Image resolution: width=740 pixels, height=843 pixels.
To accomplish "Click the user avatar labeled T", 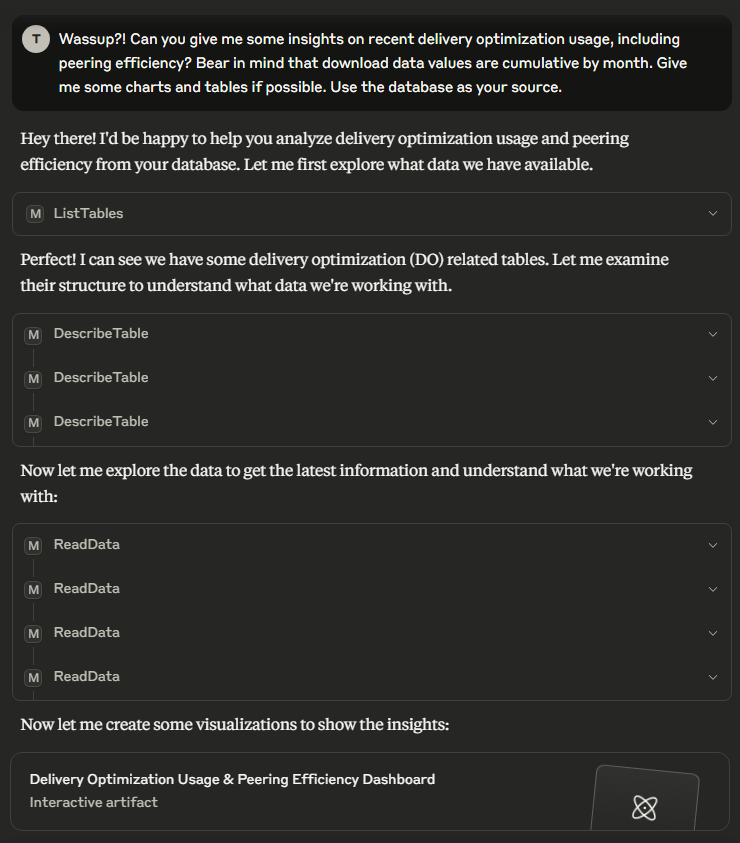I will tap(36, 39).
